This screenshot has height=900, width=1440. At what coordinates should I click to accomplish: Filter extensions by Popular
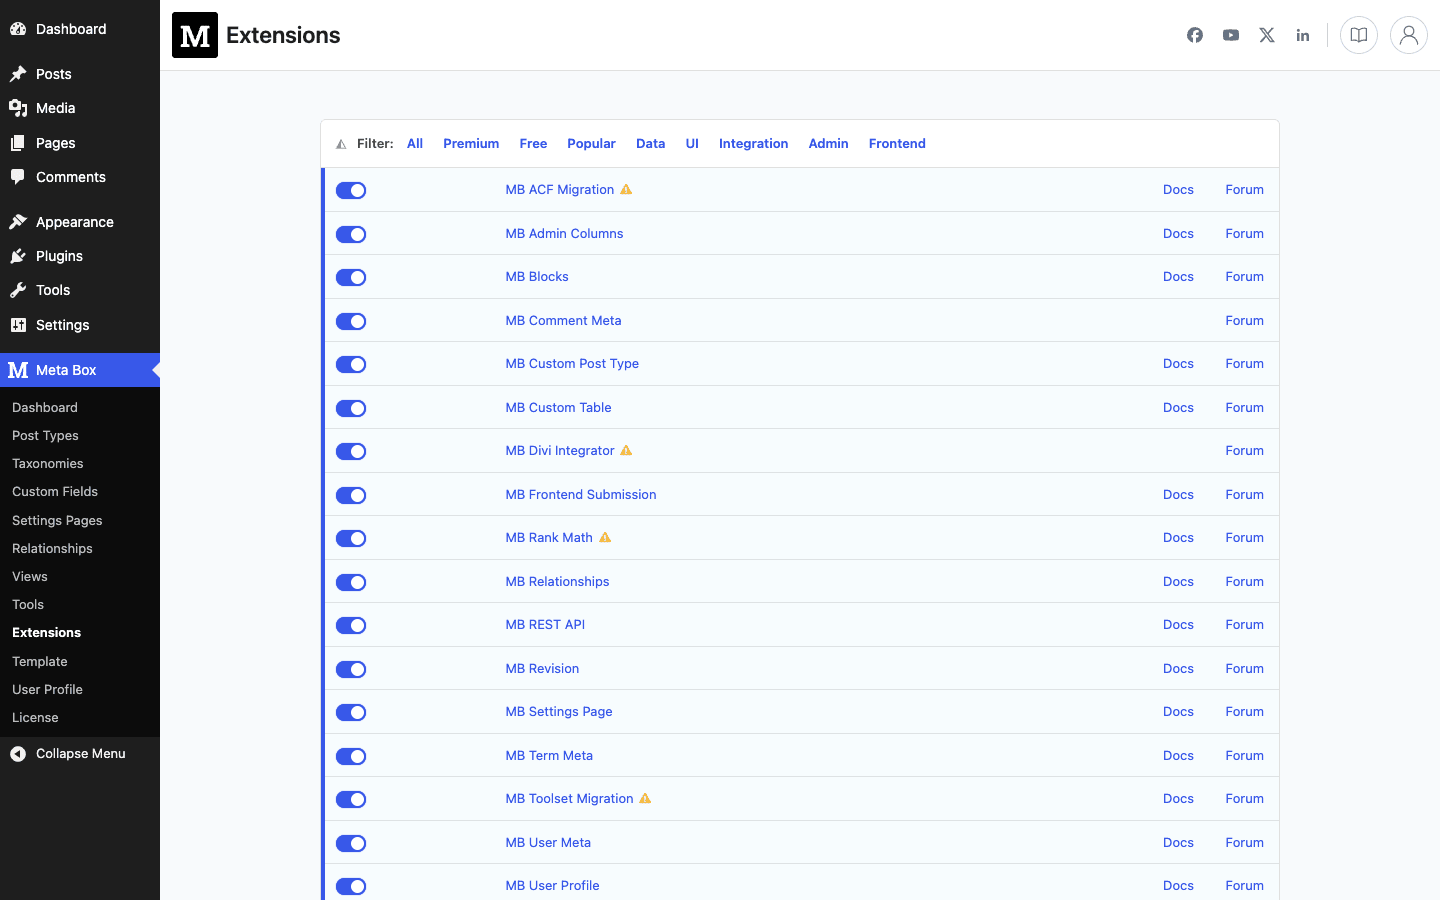coord(591,143)
